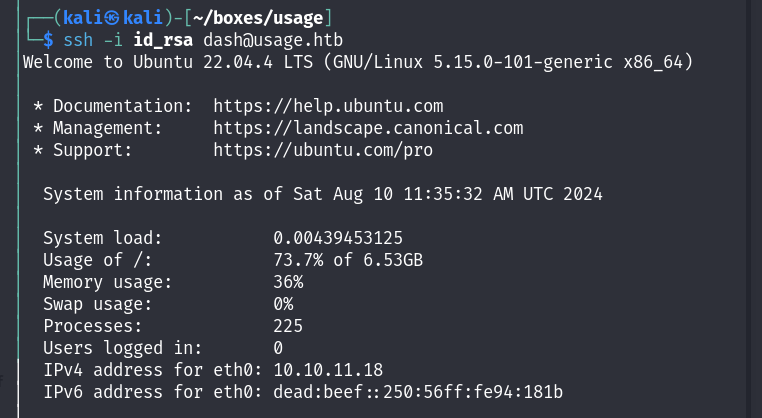Click the Processes count 225

coord(288,326)
